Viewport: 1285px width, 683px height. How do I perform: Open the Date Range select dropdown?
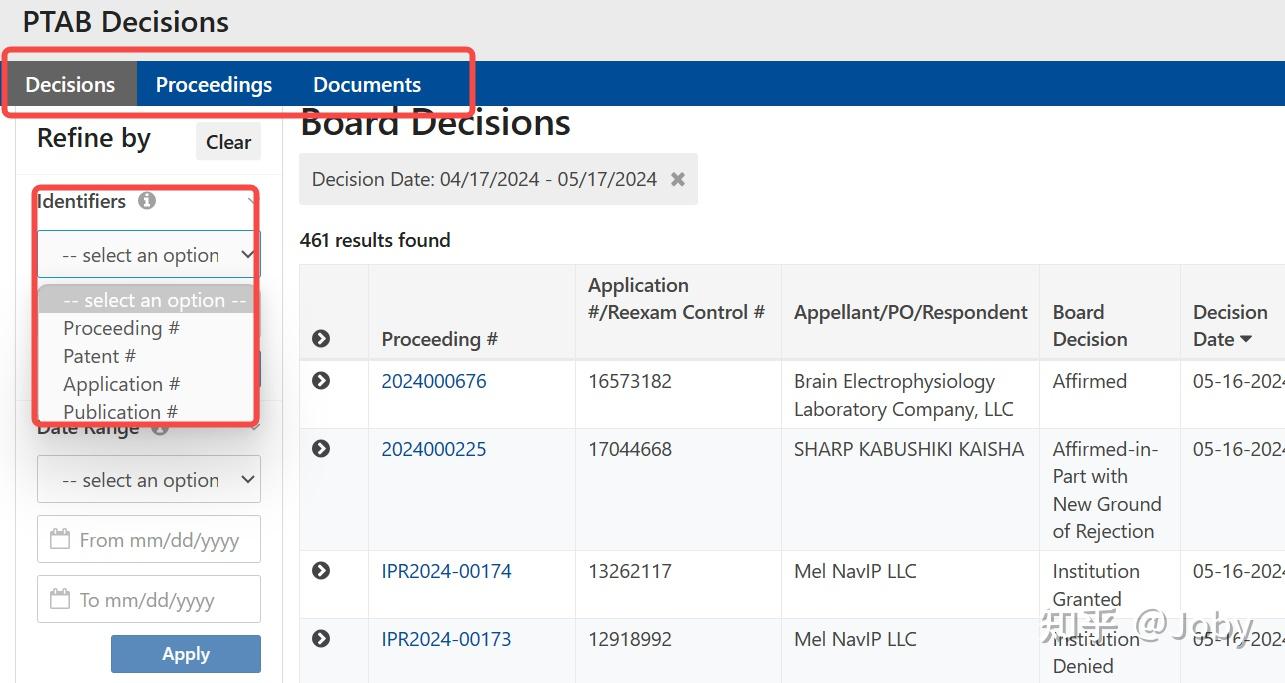(x=148, y=480)
